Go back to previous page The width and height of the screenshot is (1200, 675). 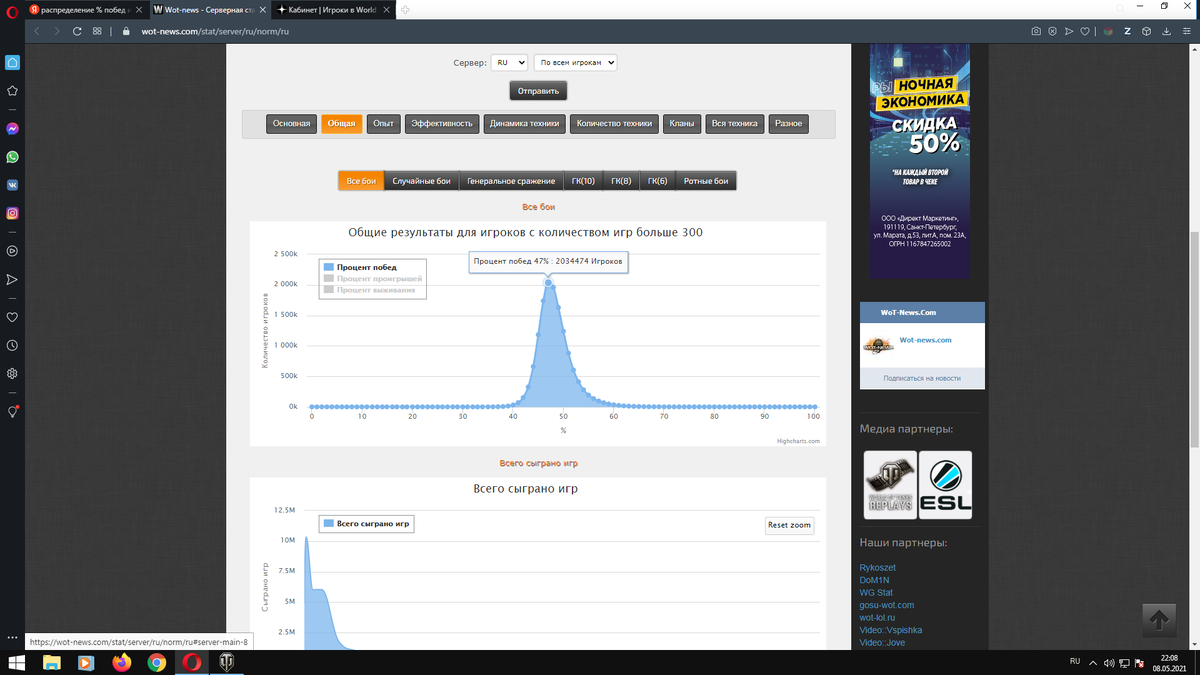37,31
